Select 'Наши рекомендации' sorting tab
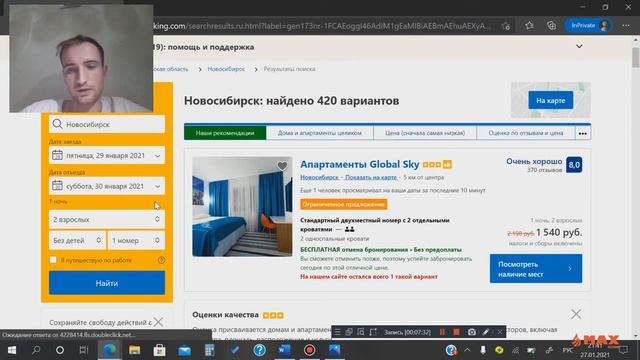Viewport: 640px width, 360px height. click(x=225, y=133)
